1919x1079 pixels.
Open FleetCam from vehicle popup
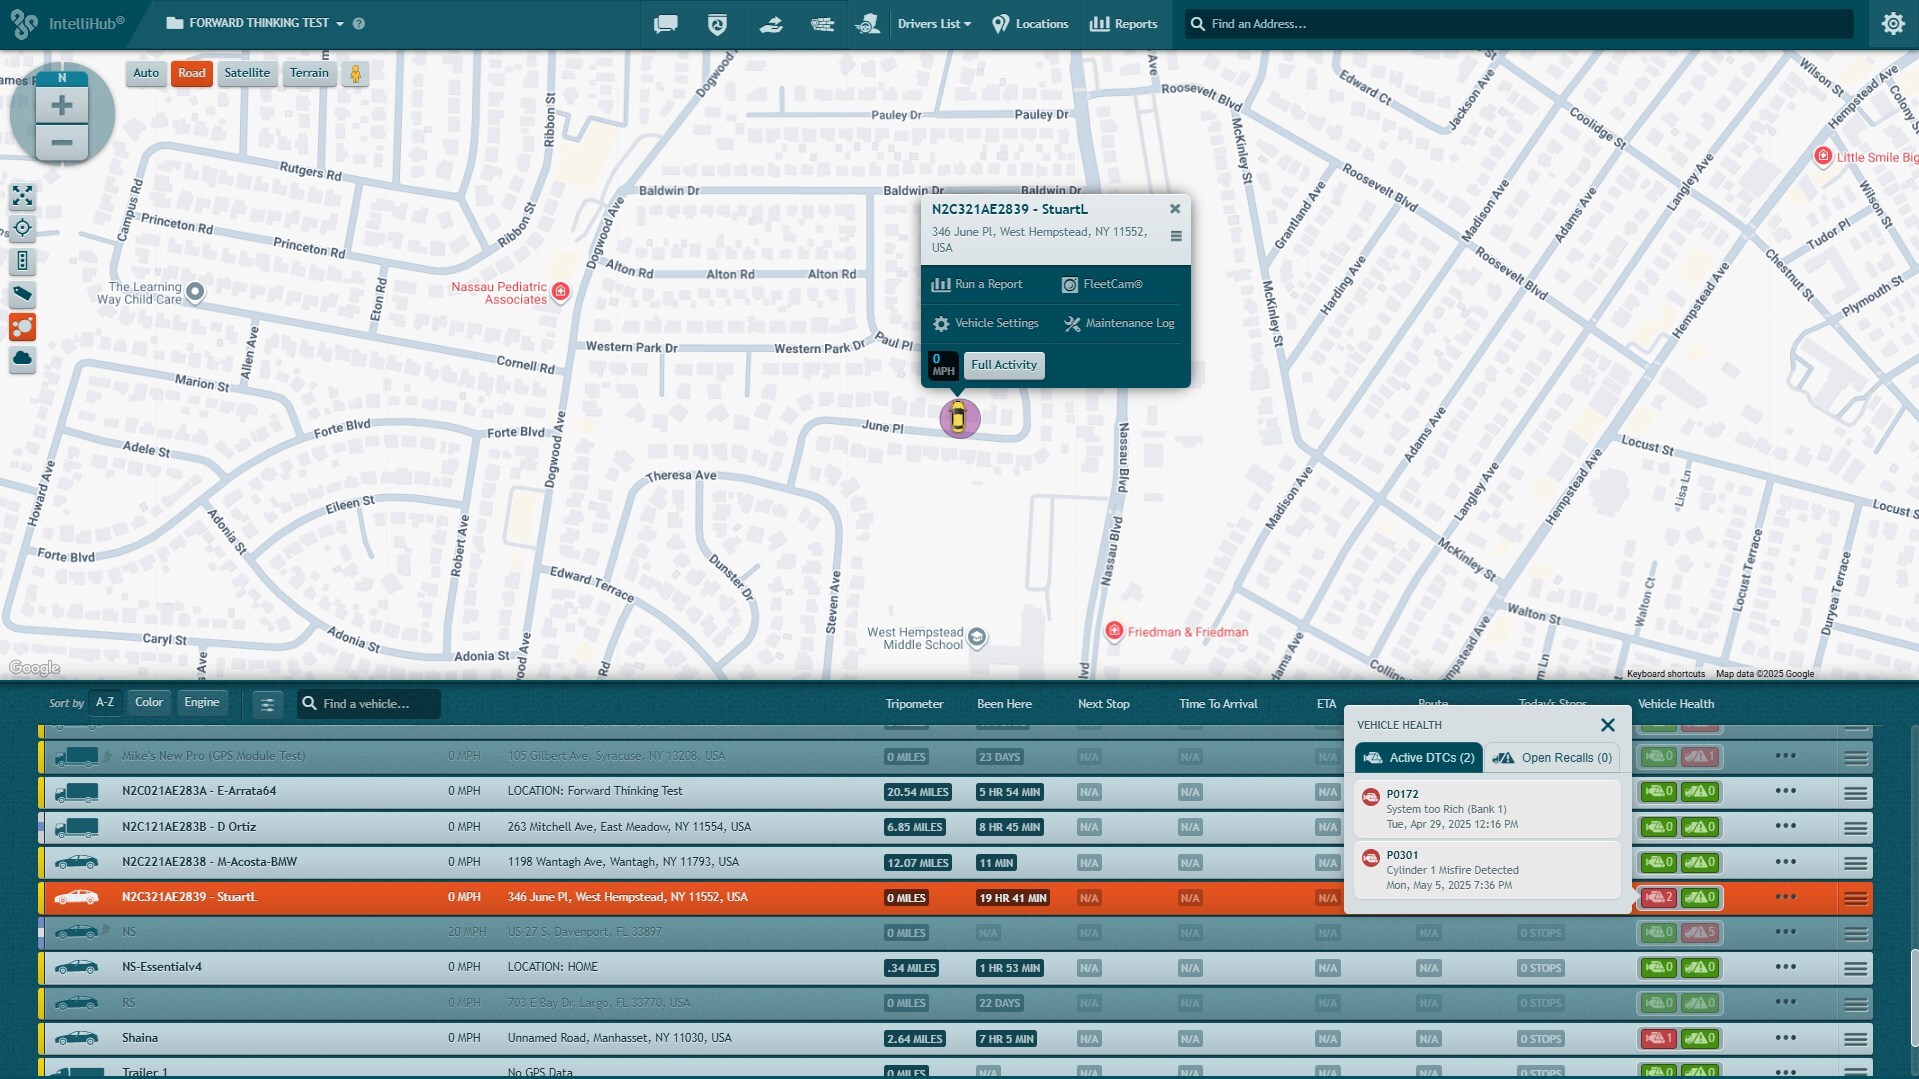click(1102, 285)
